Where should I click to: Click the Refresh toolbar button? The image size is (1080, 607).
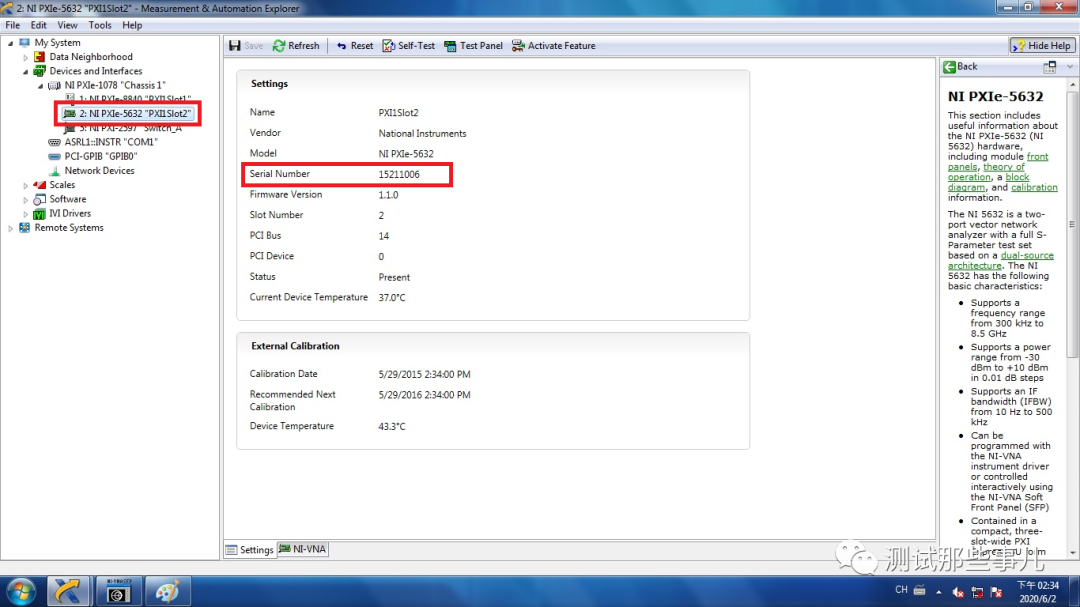296,45
